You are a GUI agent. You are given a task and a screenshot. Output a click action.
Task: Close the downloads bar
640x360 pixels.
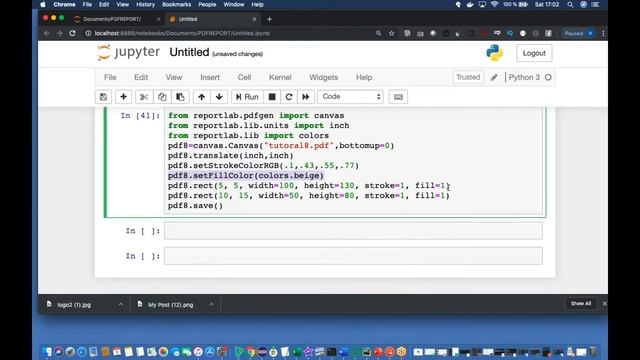pyautogui.click(x=604, y=304)
